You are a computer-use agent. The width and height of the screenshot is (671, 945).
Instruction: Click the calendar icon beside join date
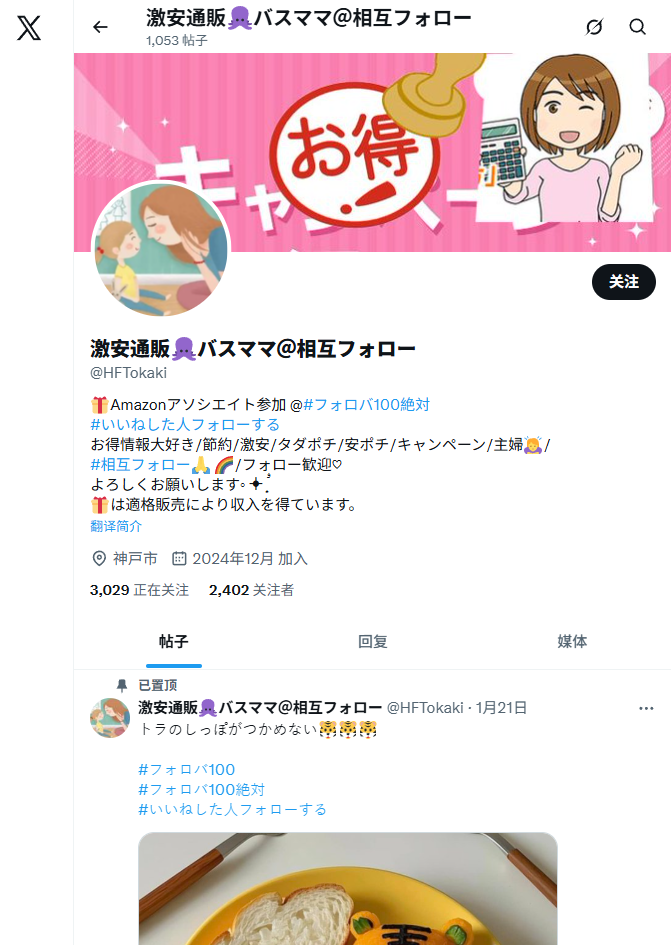coord(179,559)
